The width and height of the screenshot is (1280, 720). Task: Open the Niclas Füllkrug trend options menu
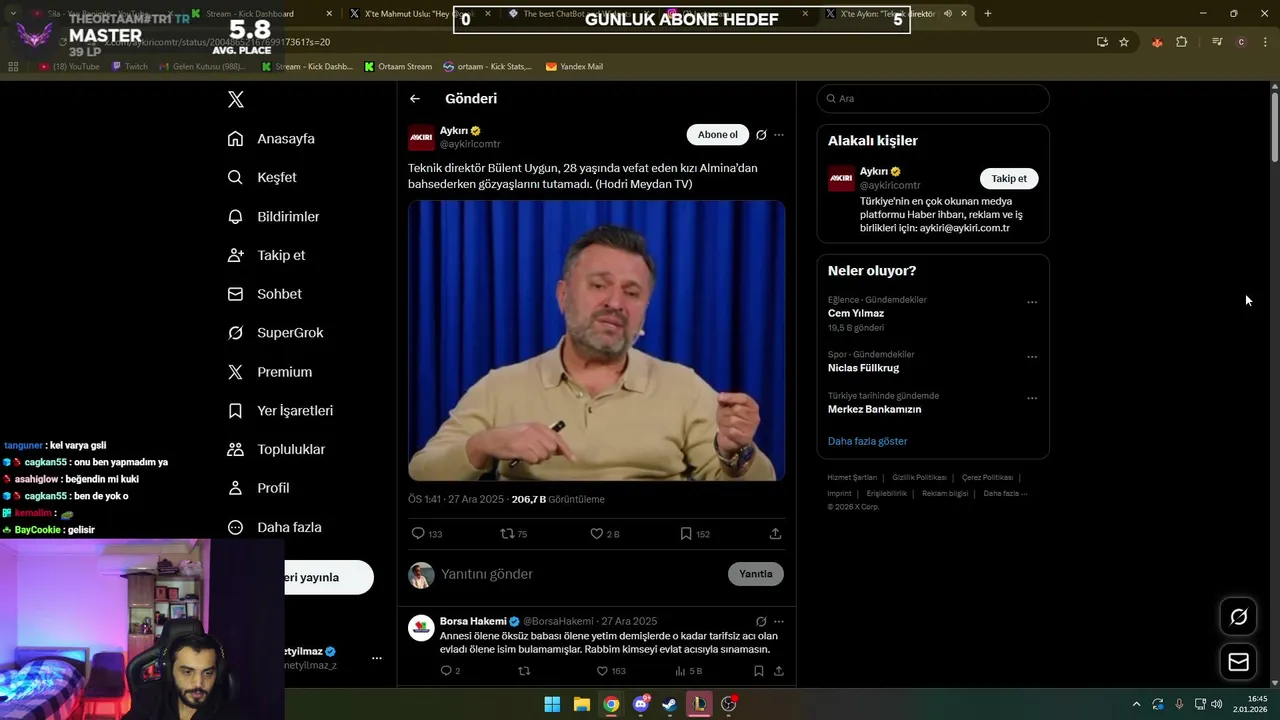point(1032,357)
